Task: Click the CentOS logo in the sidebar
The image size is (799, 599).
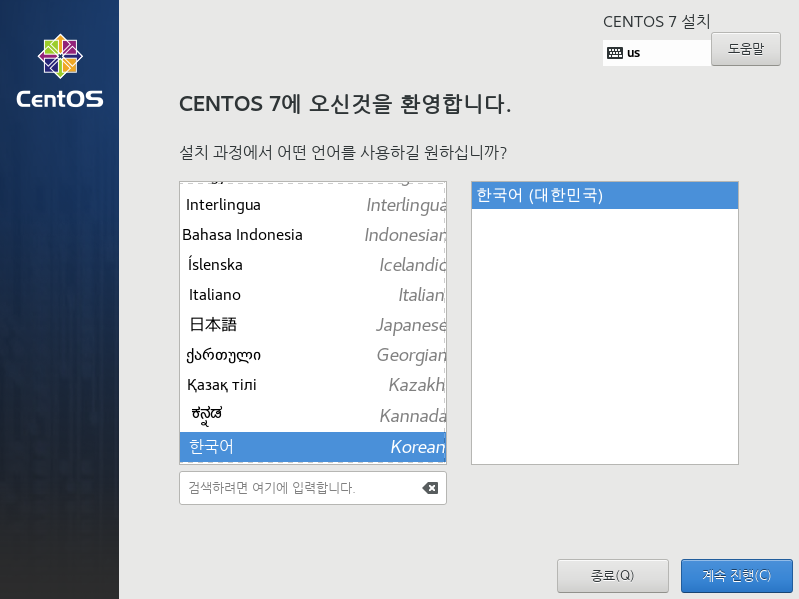Action: point(60,71)
